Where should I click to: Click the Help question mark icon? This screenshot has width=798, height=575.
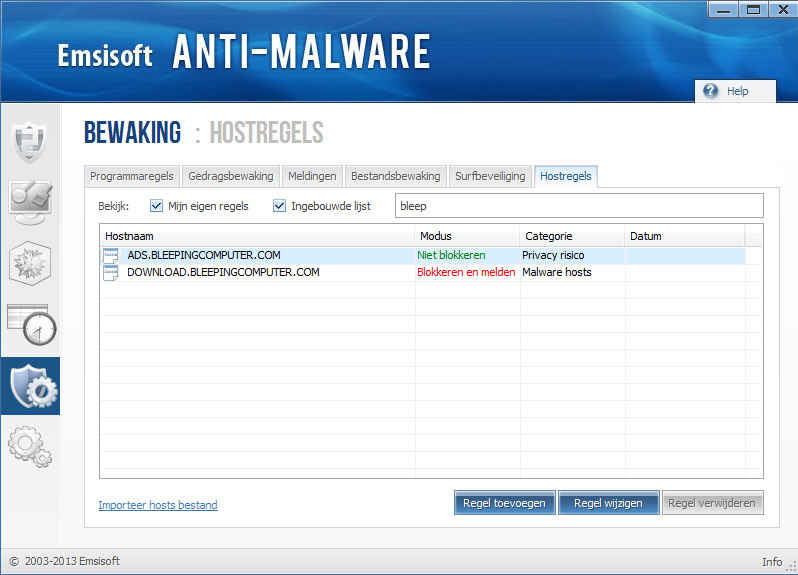710,91
